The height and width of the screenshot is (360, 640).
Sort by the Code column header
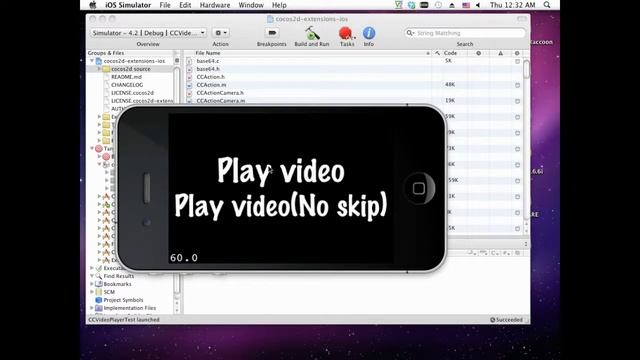coord(450,53)
